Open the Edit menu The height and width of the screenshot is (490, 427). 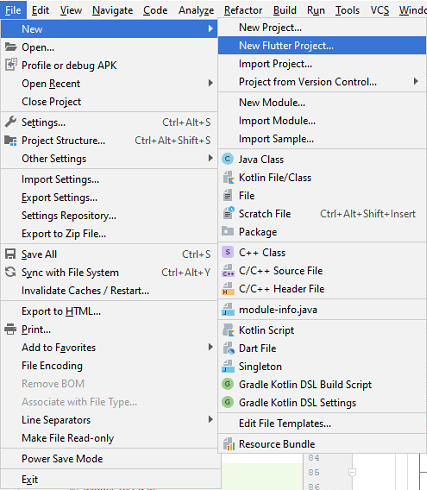pyautogui.click(x=40, y=10)
